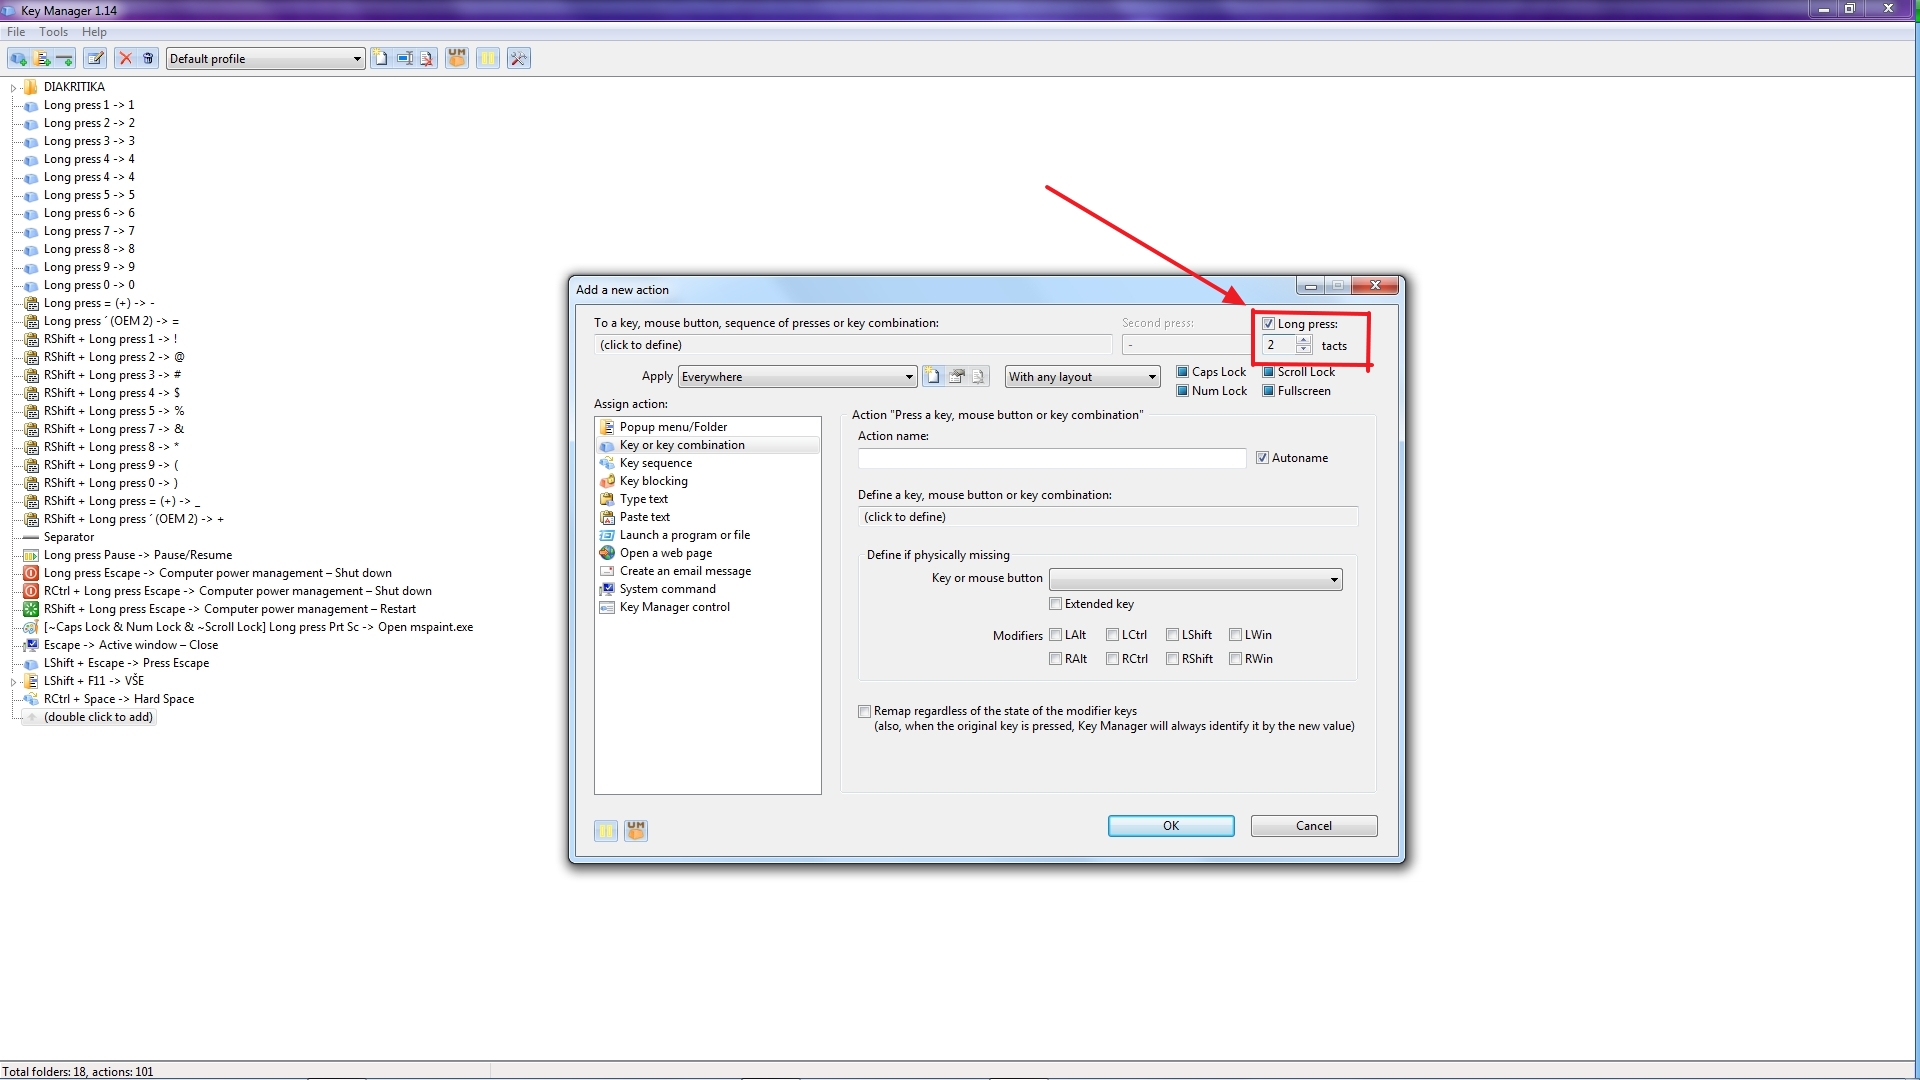The image size is (1920, 1080).
Task: Click the Edit action toolbar icon
Action: point(95,58)
